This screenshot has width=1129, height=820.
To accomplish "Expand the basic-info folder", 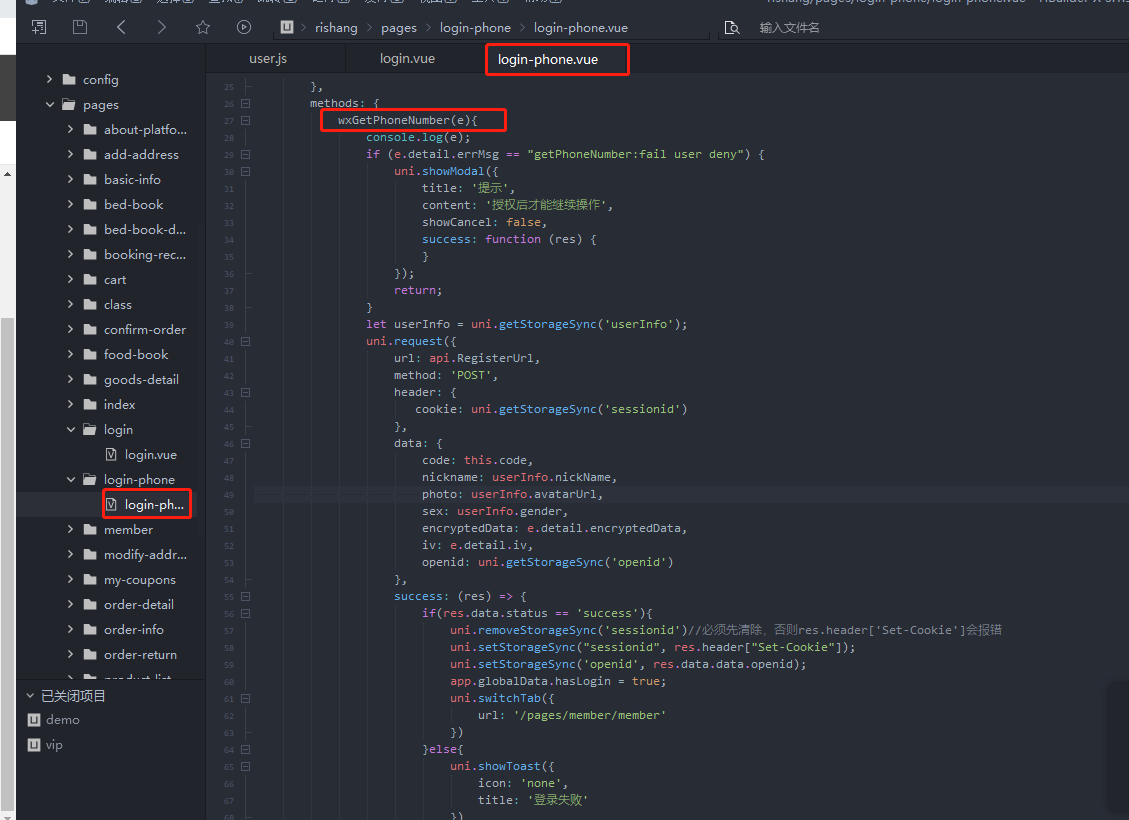I will point(71,179).
